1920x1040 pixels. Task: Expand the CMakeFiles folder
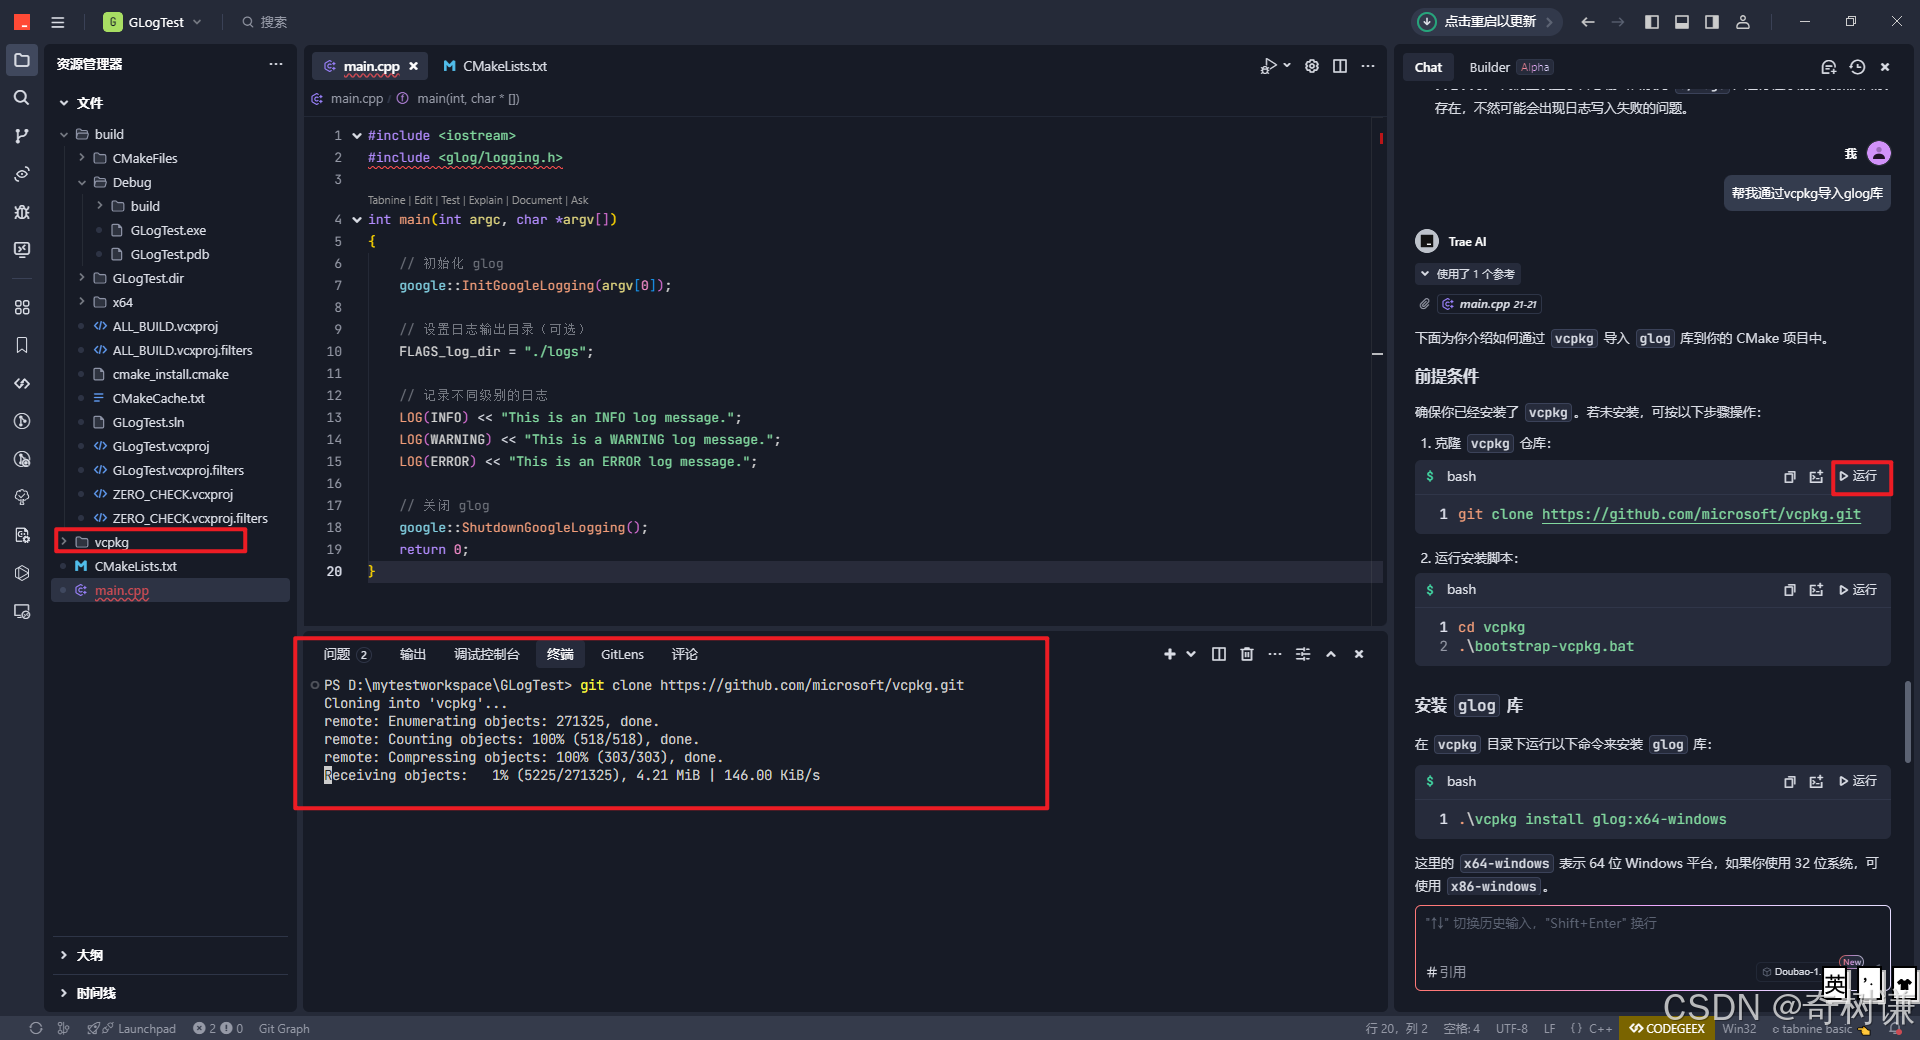coord(82,158)
